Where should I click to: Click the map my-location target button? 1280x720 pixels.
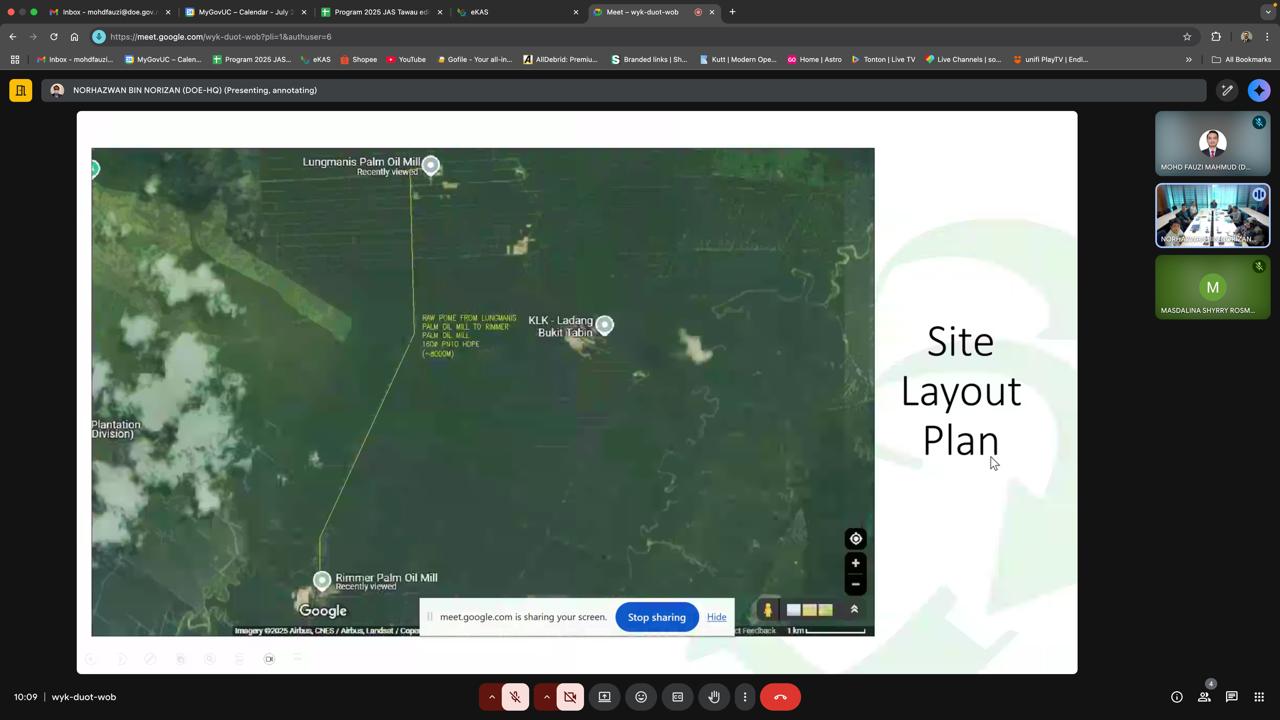(855, 539)
